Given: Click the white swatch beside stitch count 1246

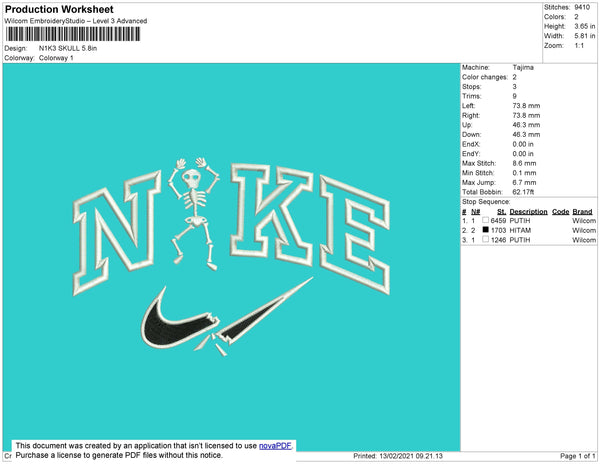Looking at the screenshot, I should coord(487,241).
